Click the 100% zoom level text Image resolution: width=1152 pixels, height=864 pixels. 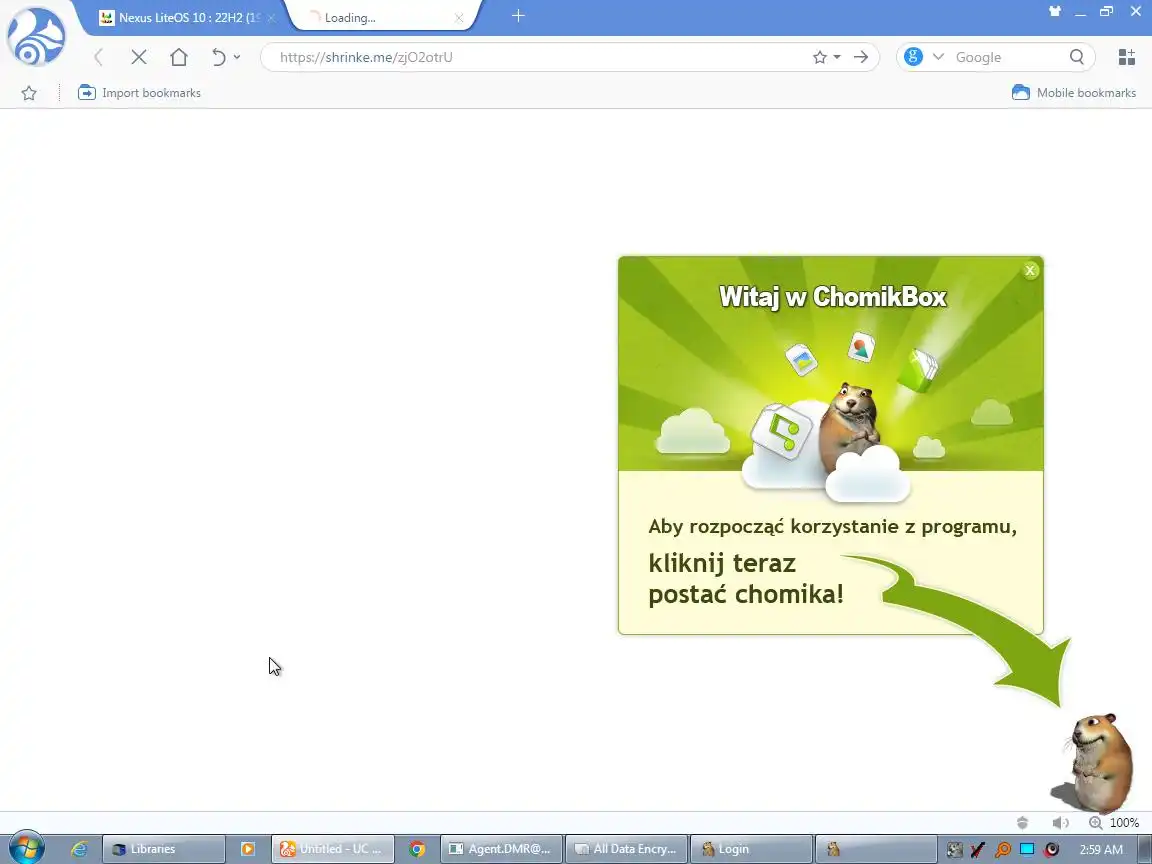pos(1124,823)
